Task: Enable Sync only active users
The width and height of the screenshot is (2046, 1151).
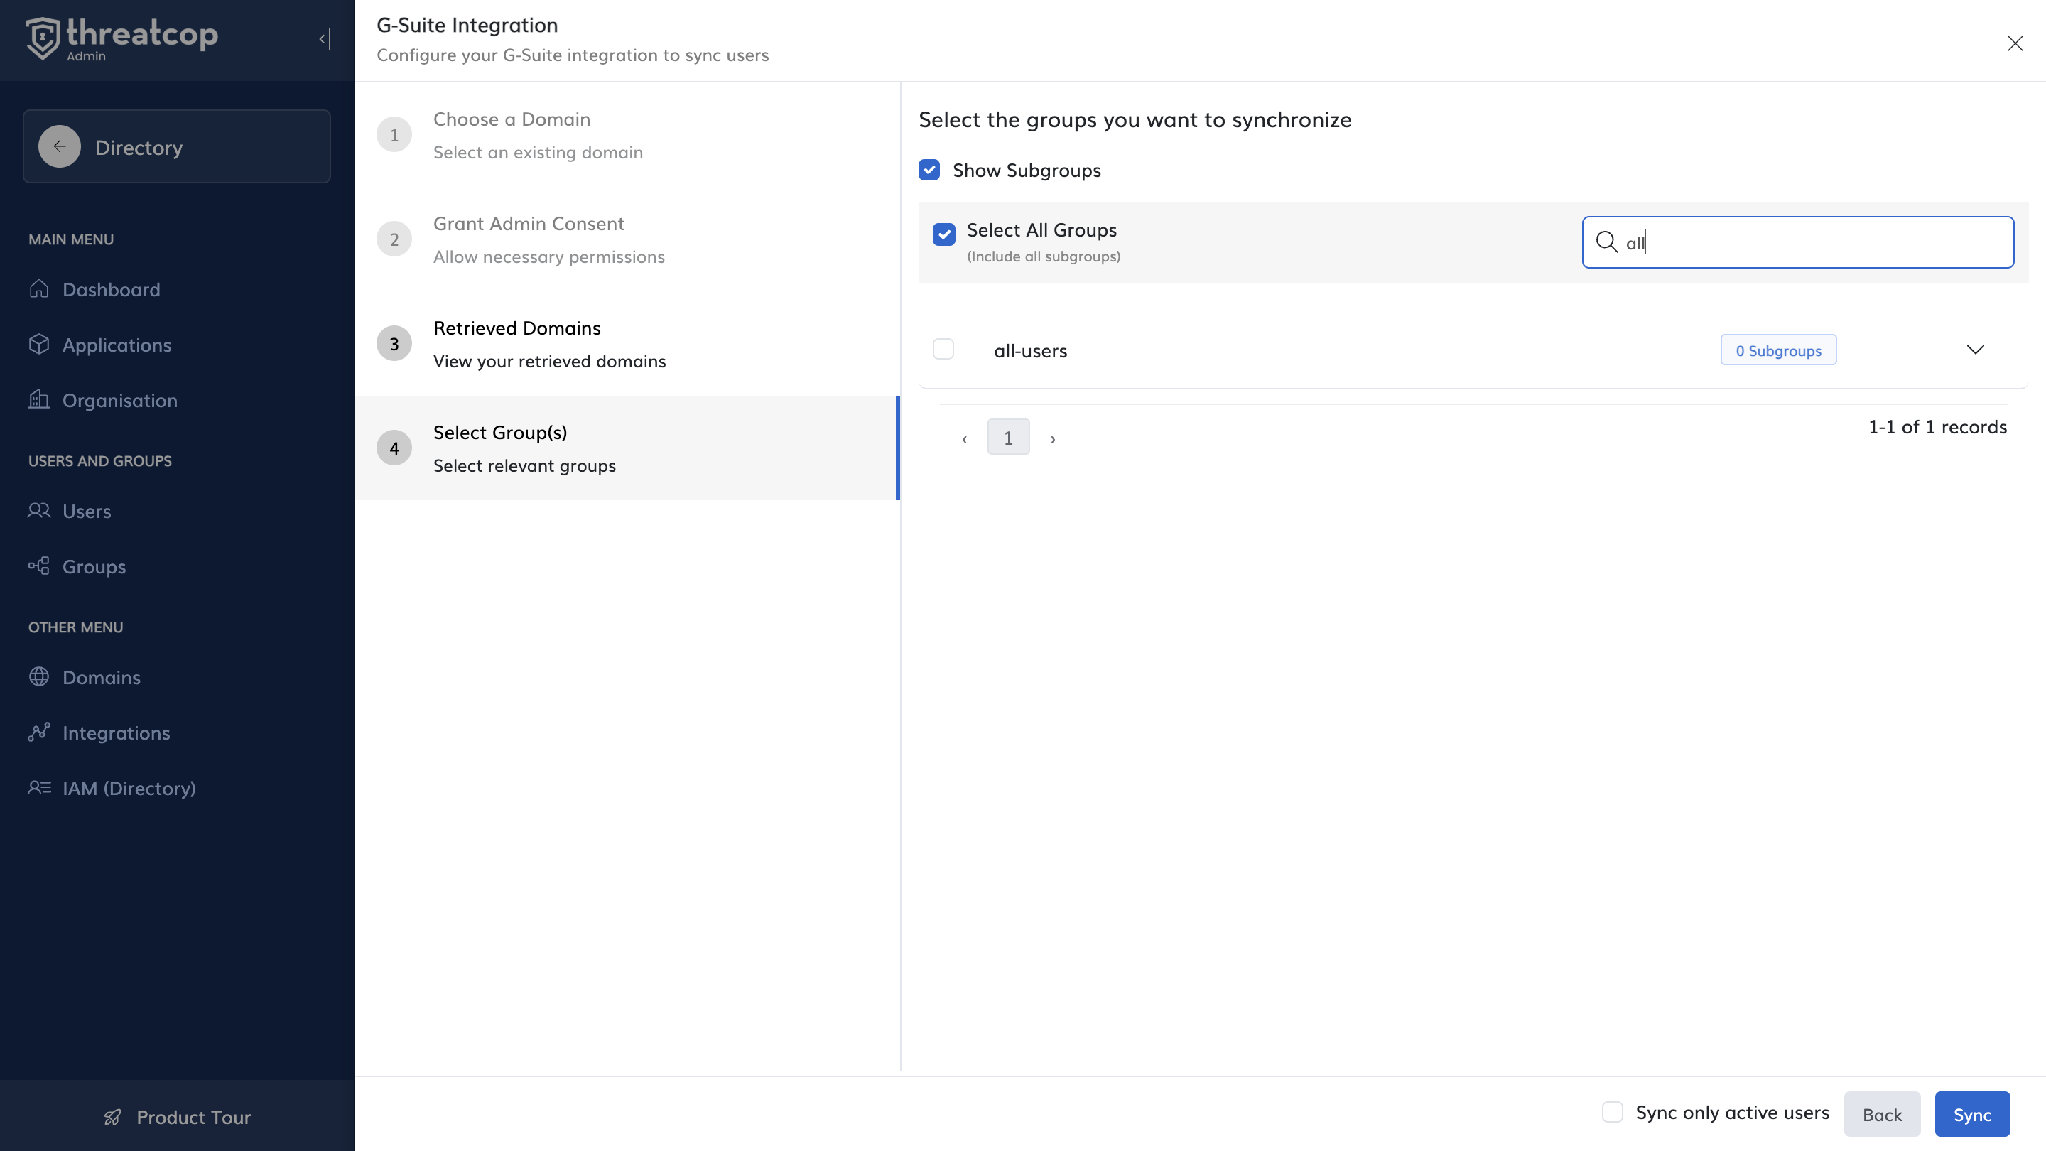Action: (x=1612, y=1112)
